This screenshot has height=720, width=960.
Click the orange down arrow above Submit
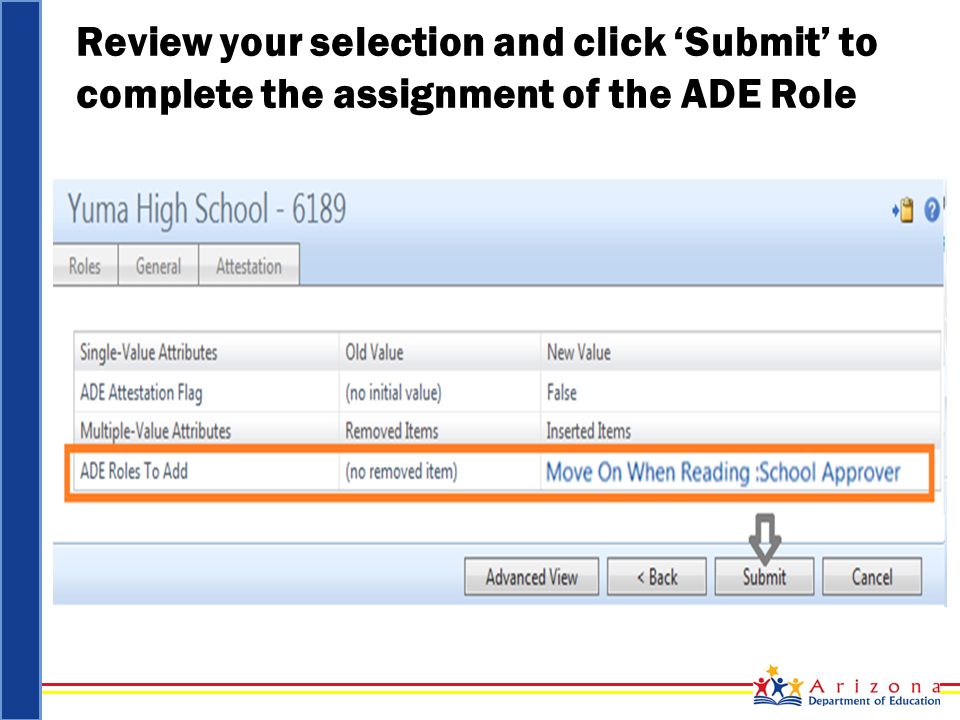pyautogui.click(x=765, y=539)
